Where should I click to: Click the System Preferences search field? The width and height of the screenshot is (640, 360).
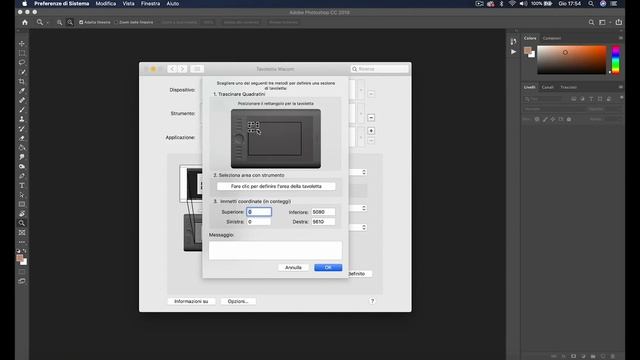click(x=380, y=69)
